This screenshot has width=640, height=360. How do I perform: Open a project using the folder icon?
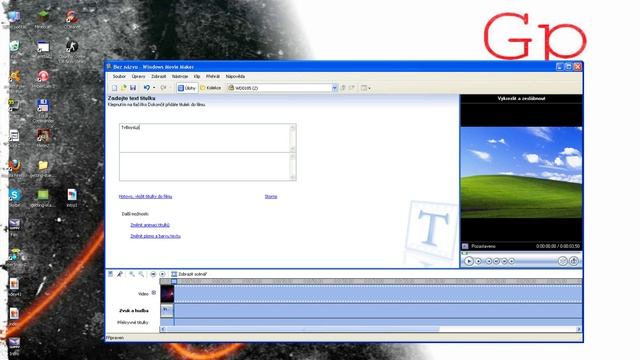[124, 88]
